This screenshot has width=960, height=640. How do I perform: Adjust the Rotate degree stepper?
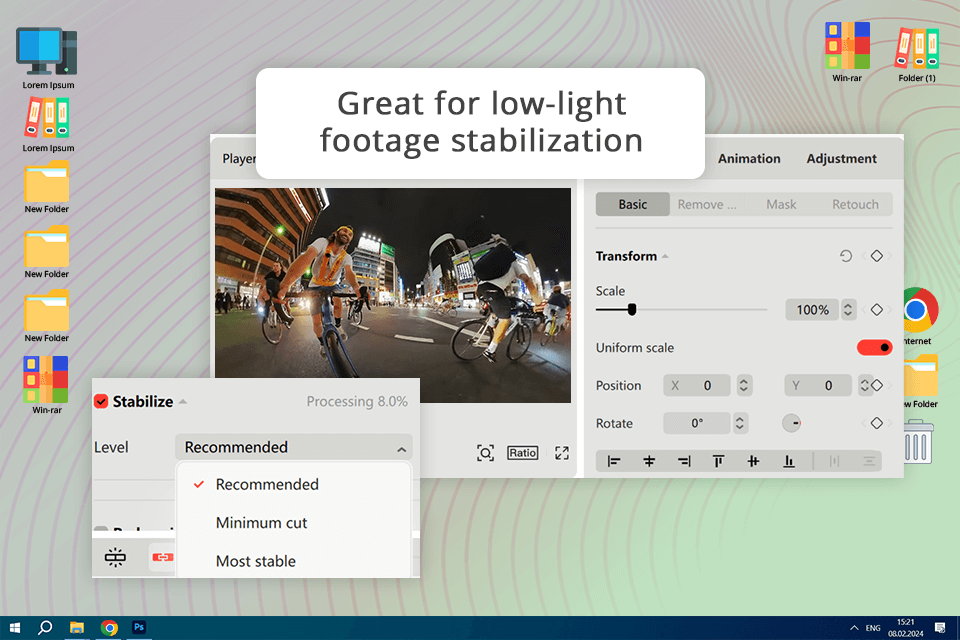(x=740, y=423)
